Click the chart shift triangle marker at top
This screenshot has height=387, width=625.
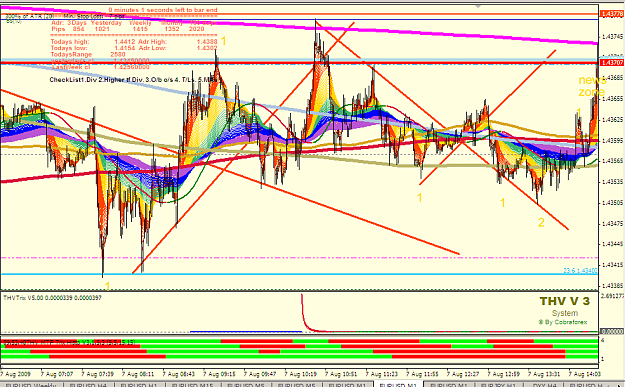[478, 6]
